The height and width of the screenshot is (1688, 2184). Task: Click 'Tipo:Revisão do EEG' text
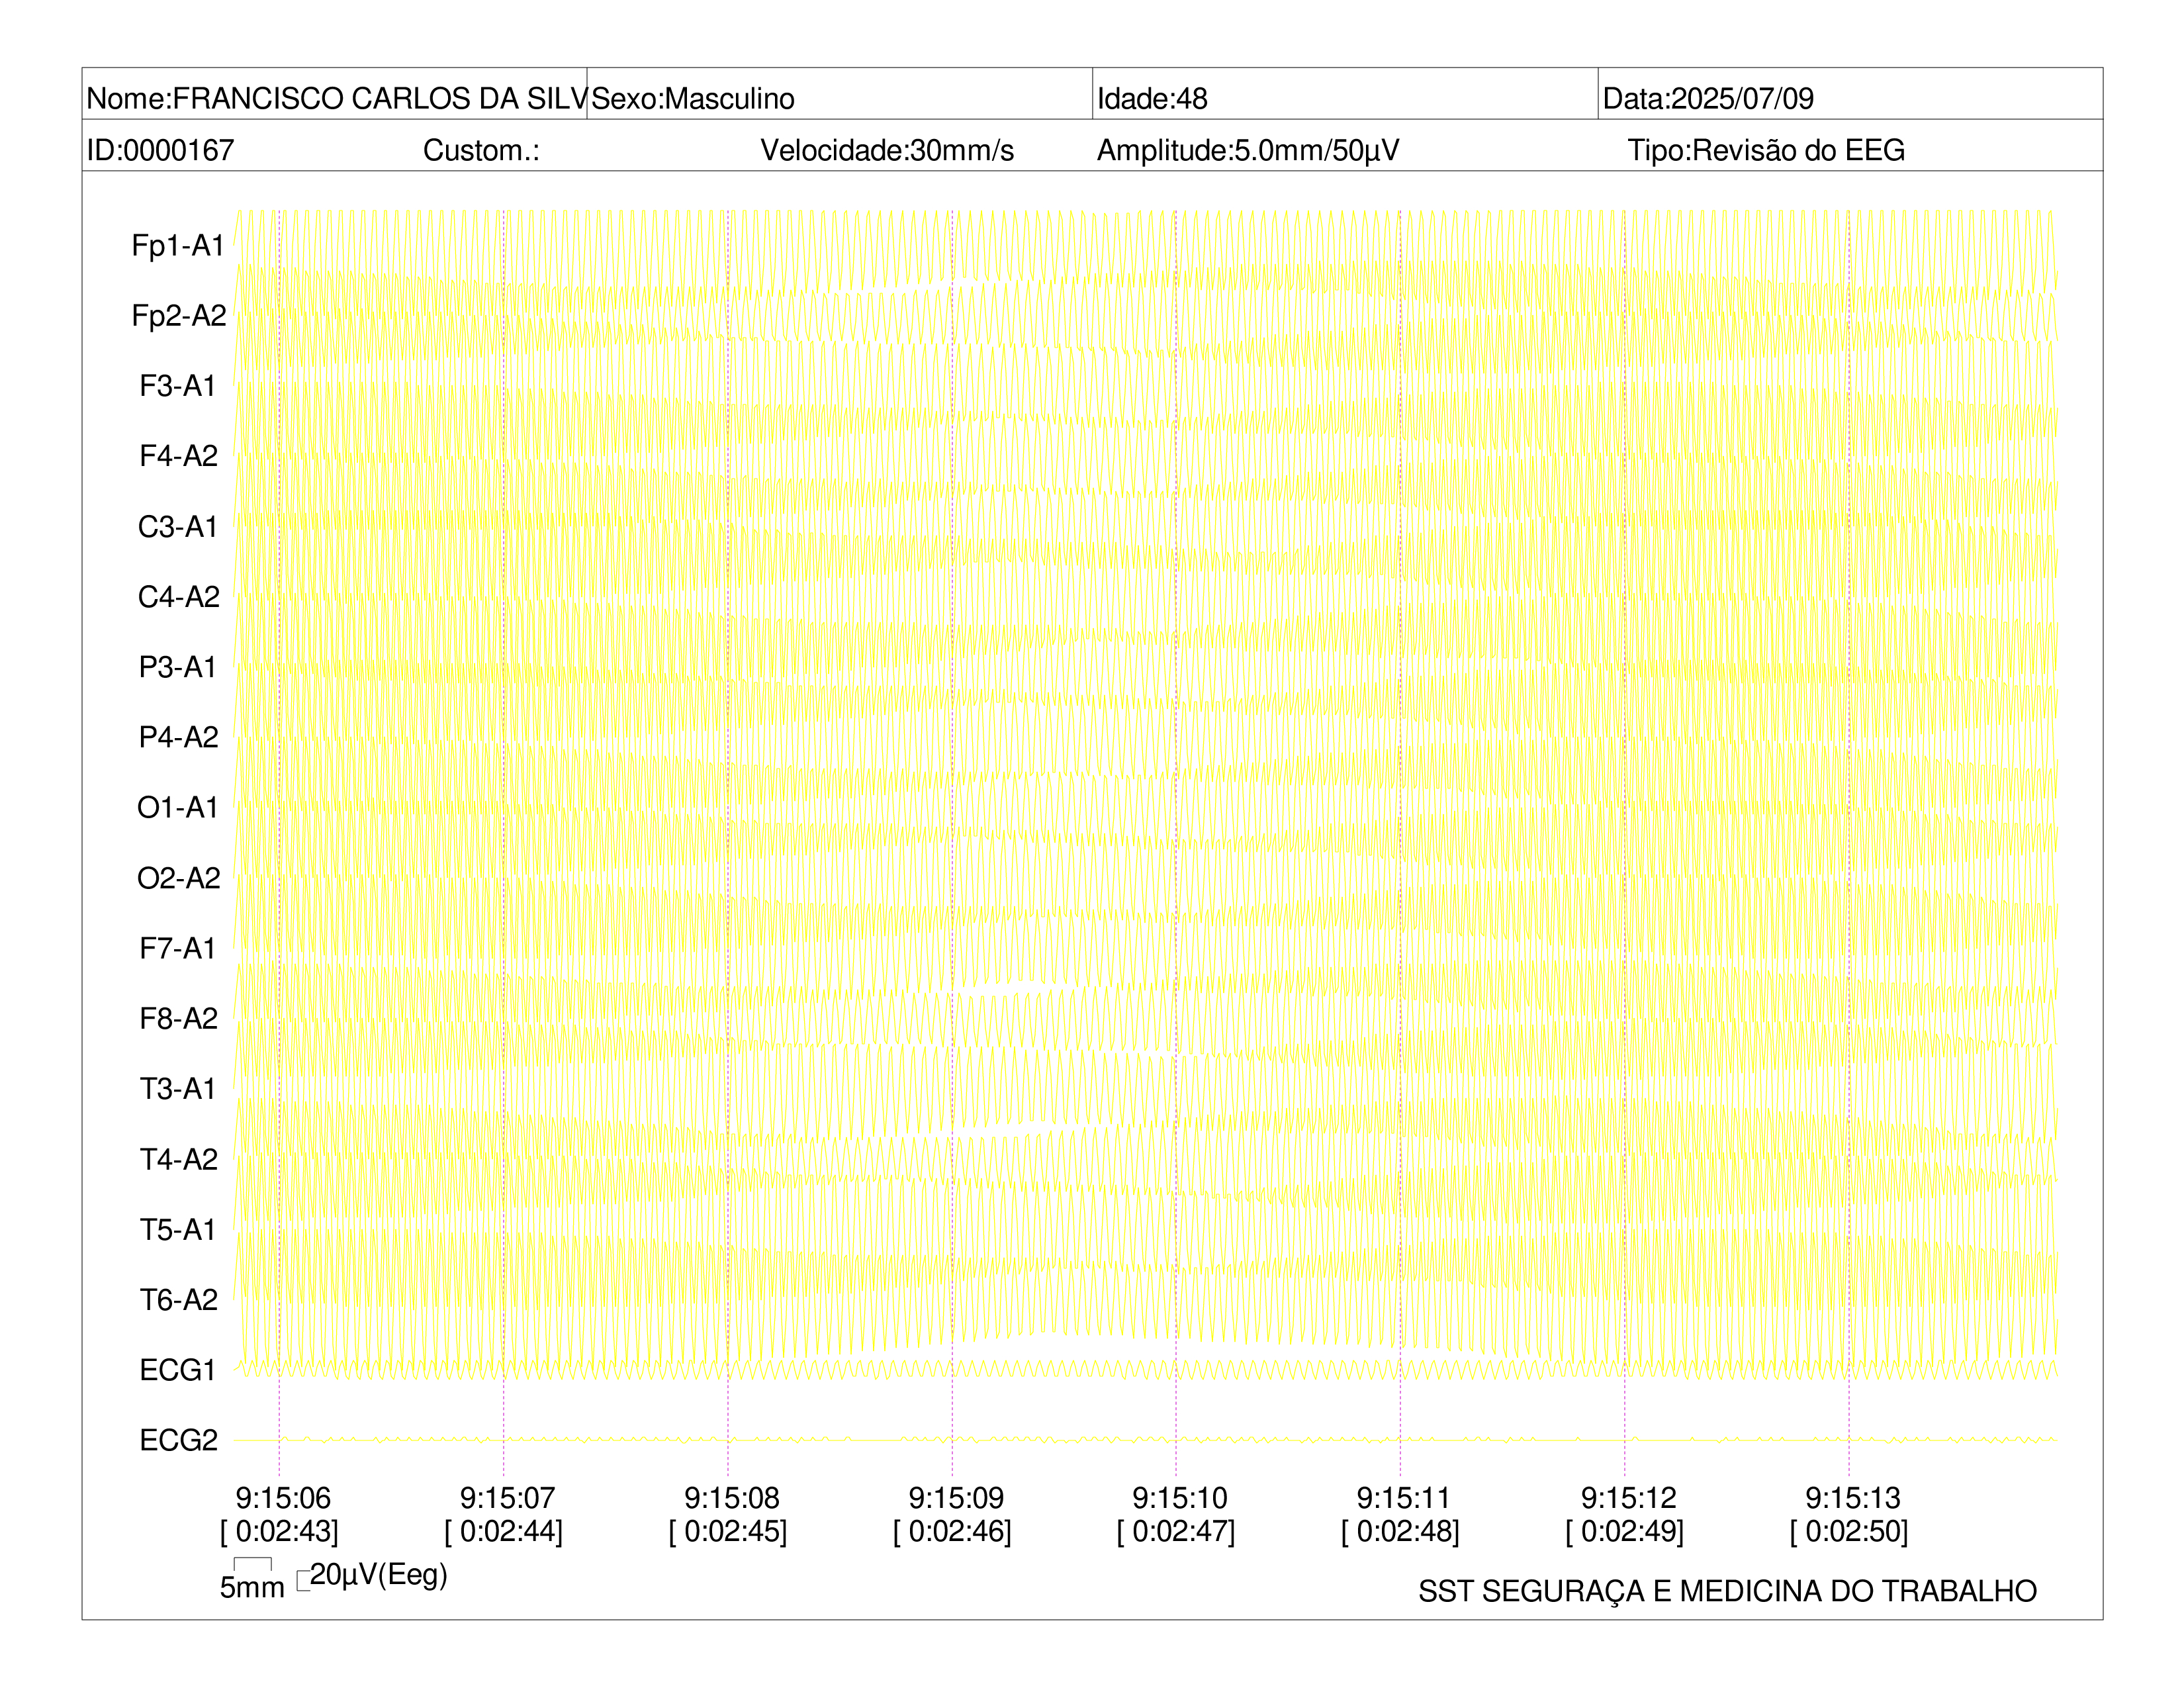[x=1766, y=150]
